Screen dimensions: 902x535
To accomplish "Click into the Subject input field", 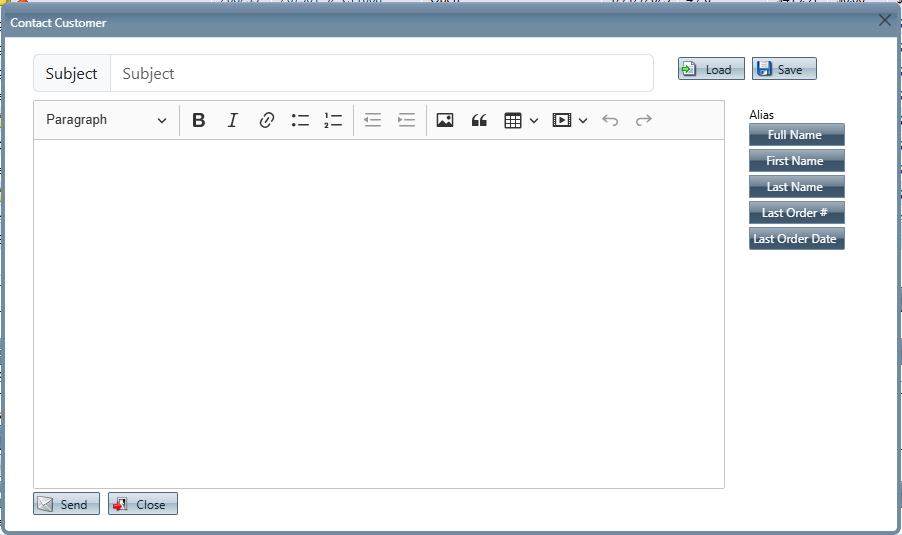I will tap(380, 74).
